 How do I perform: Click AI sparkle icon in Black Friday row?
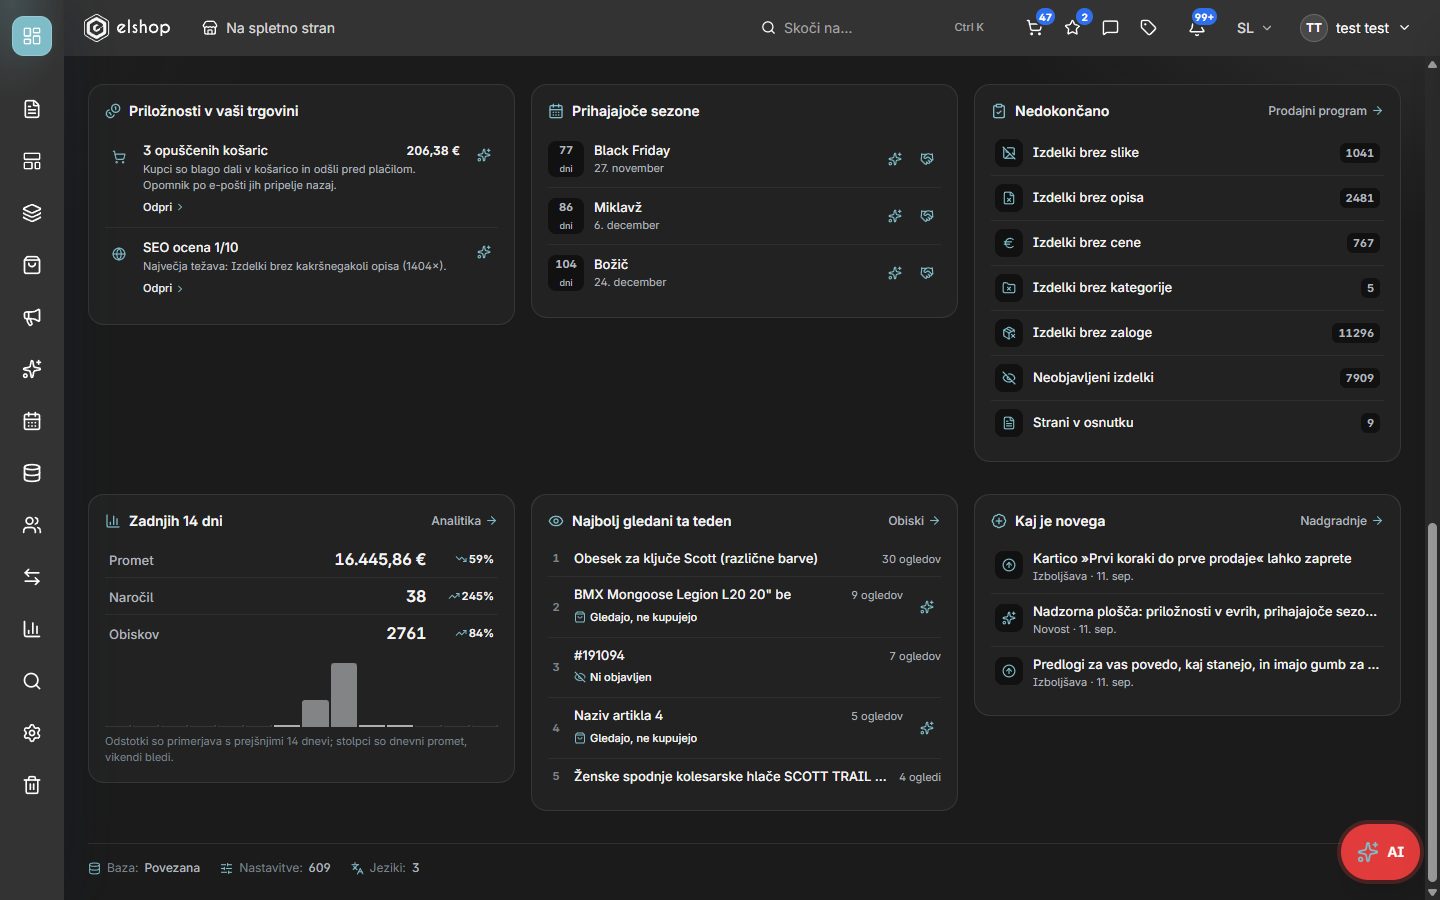[895, 159]
